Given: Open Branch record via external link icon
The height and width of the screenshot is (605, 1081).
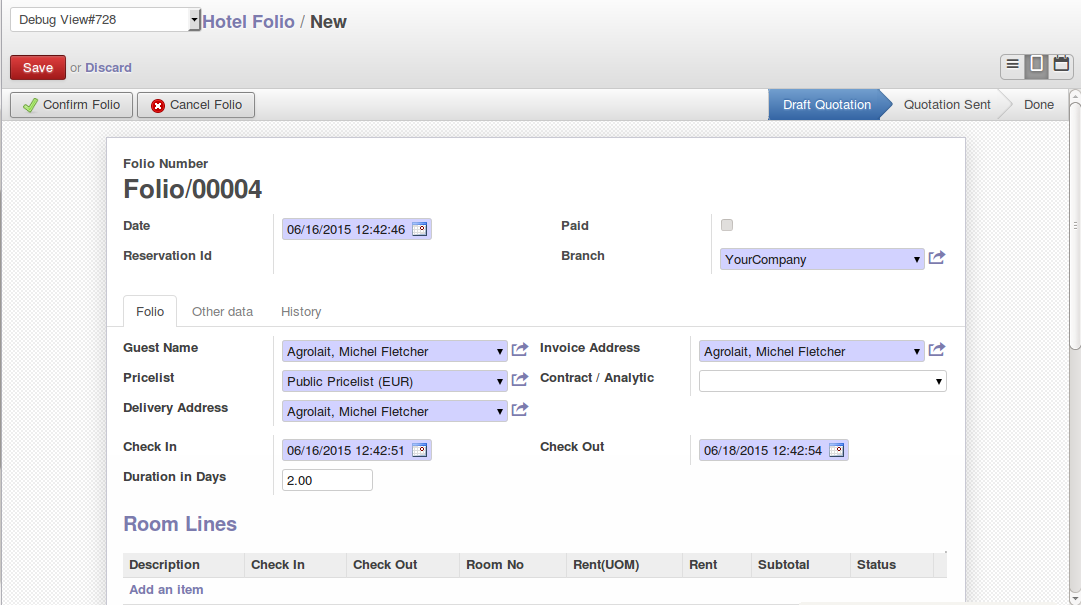Looking at the screenshot, I should tap(937, 258).
